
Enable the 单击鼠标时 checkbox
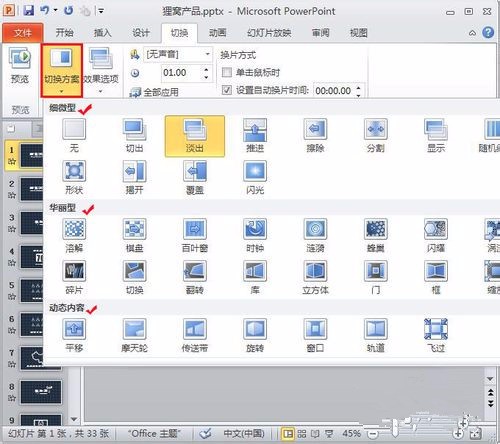tap(227, 72)
